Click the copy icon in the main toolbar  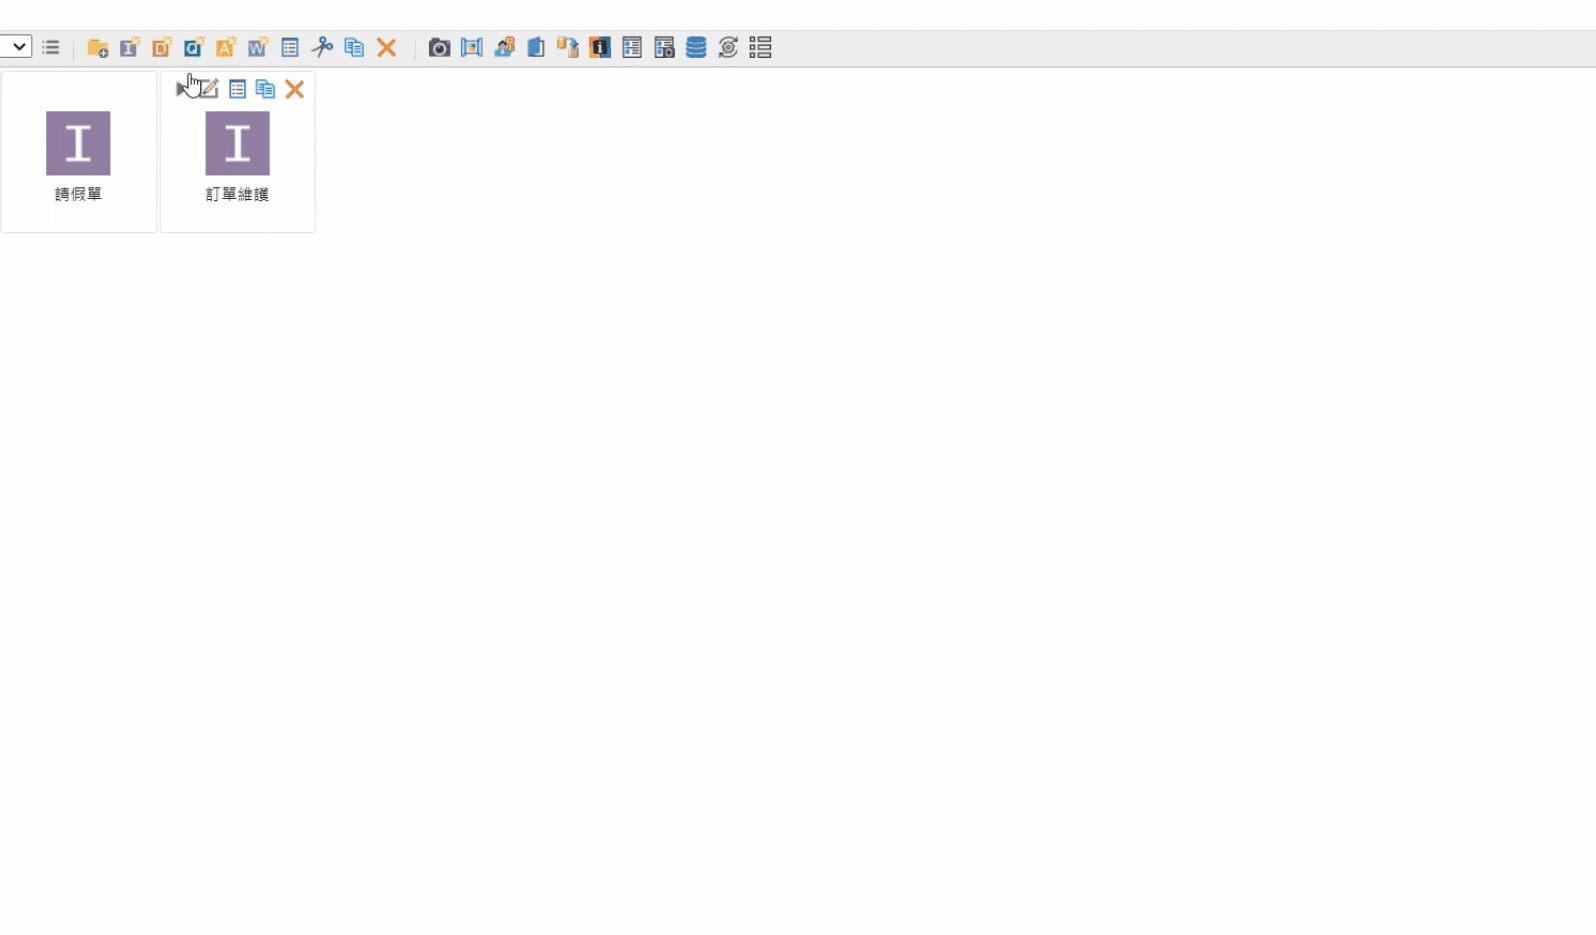point(354,47)
